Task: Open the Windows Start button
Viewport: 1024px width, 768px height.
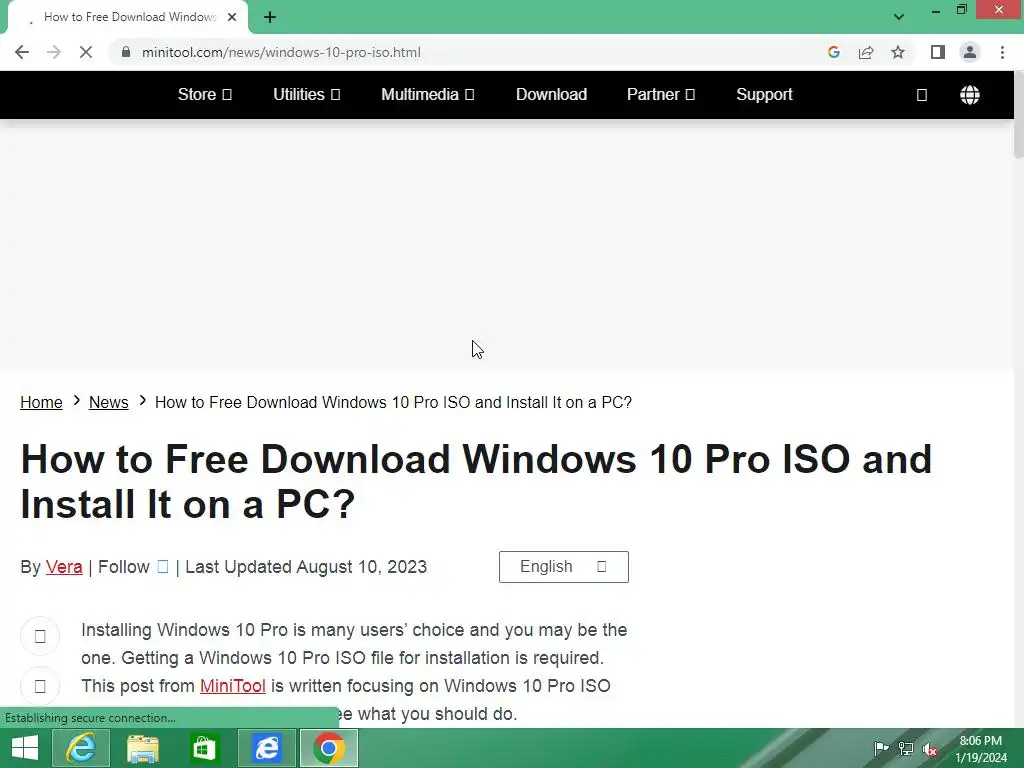Action: (x=25, y=748)
